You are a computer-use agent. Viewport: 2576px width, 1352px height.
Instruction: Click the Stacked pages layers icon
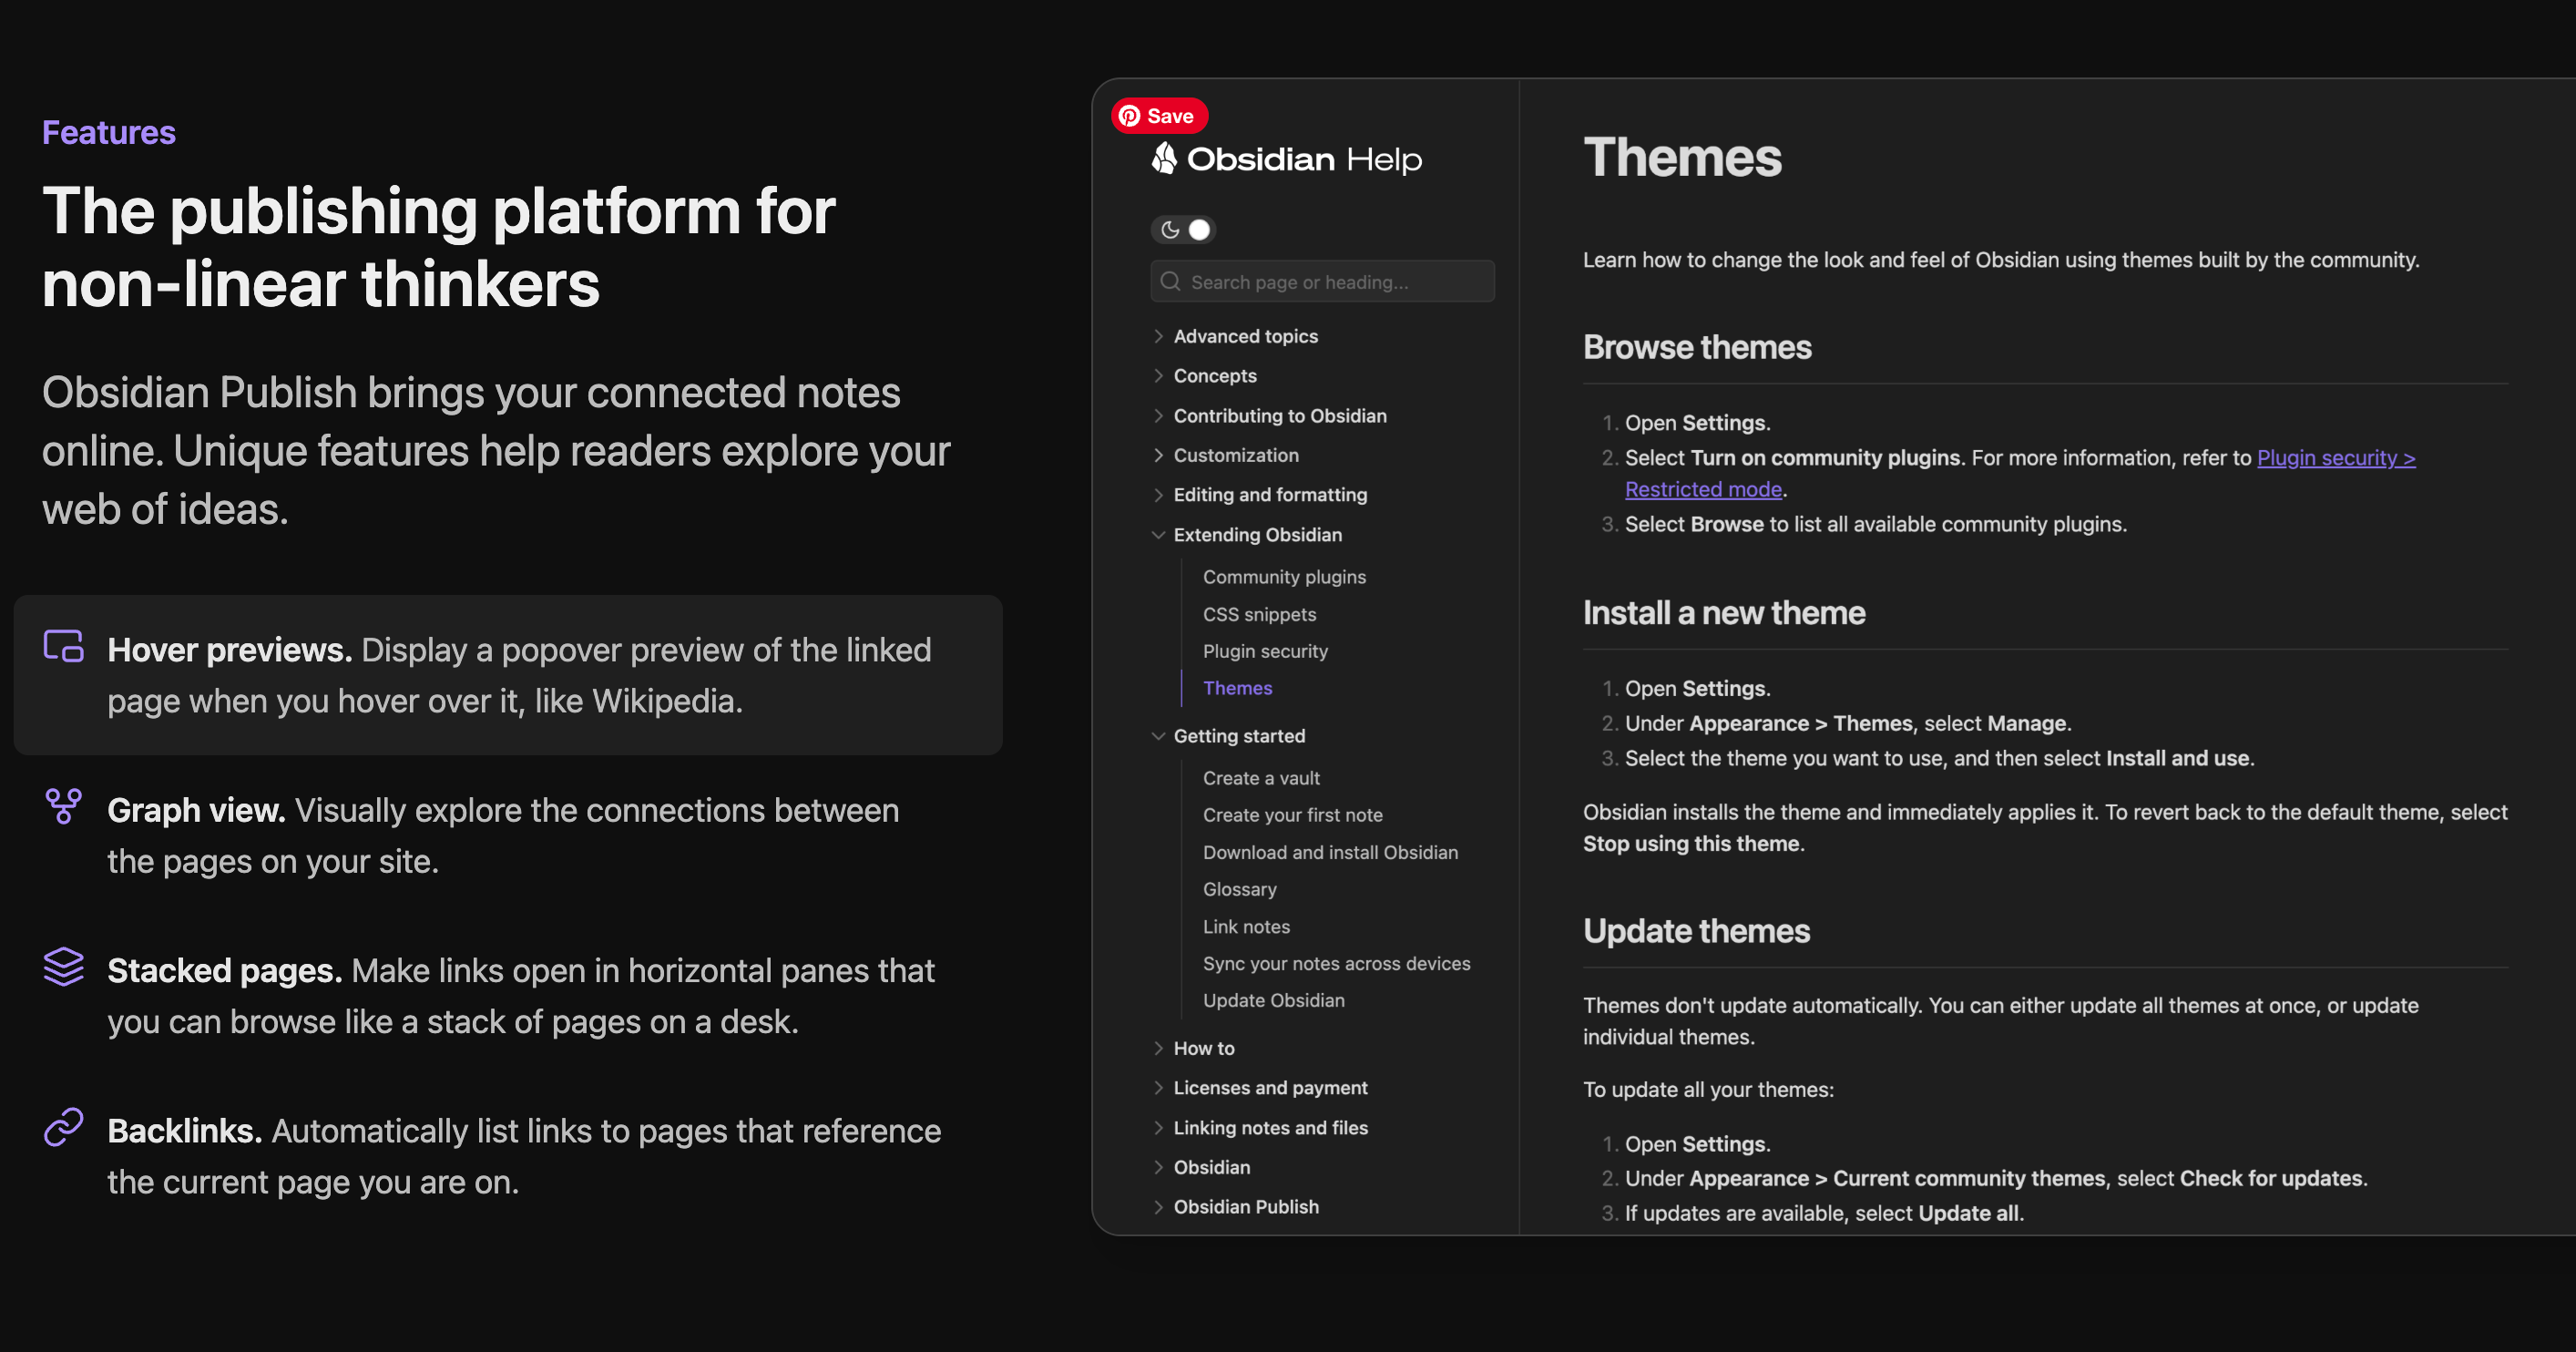click(x=63, y=967)
